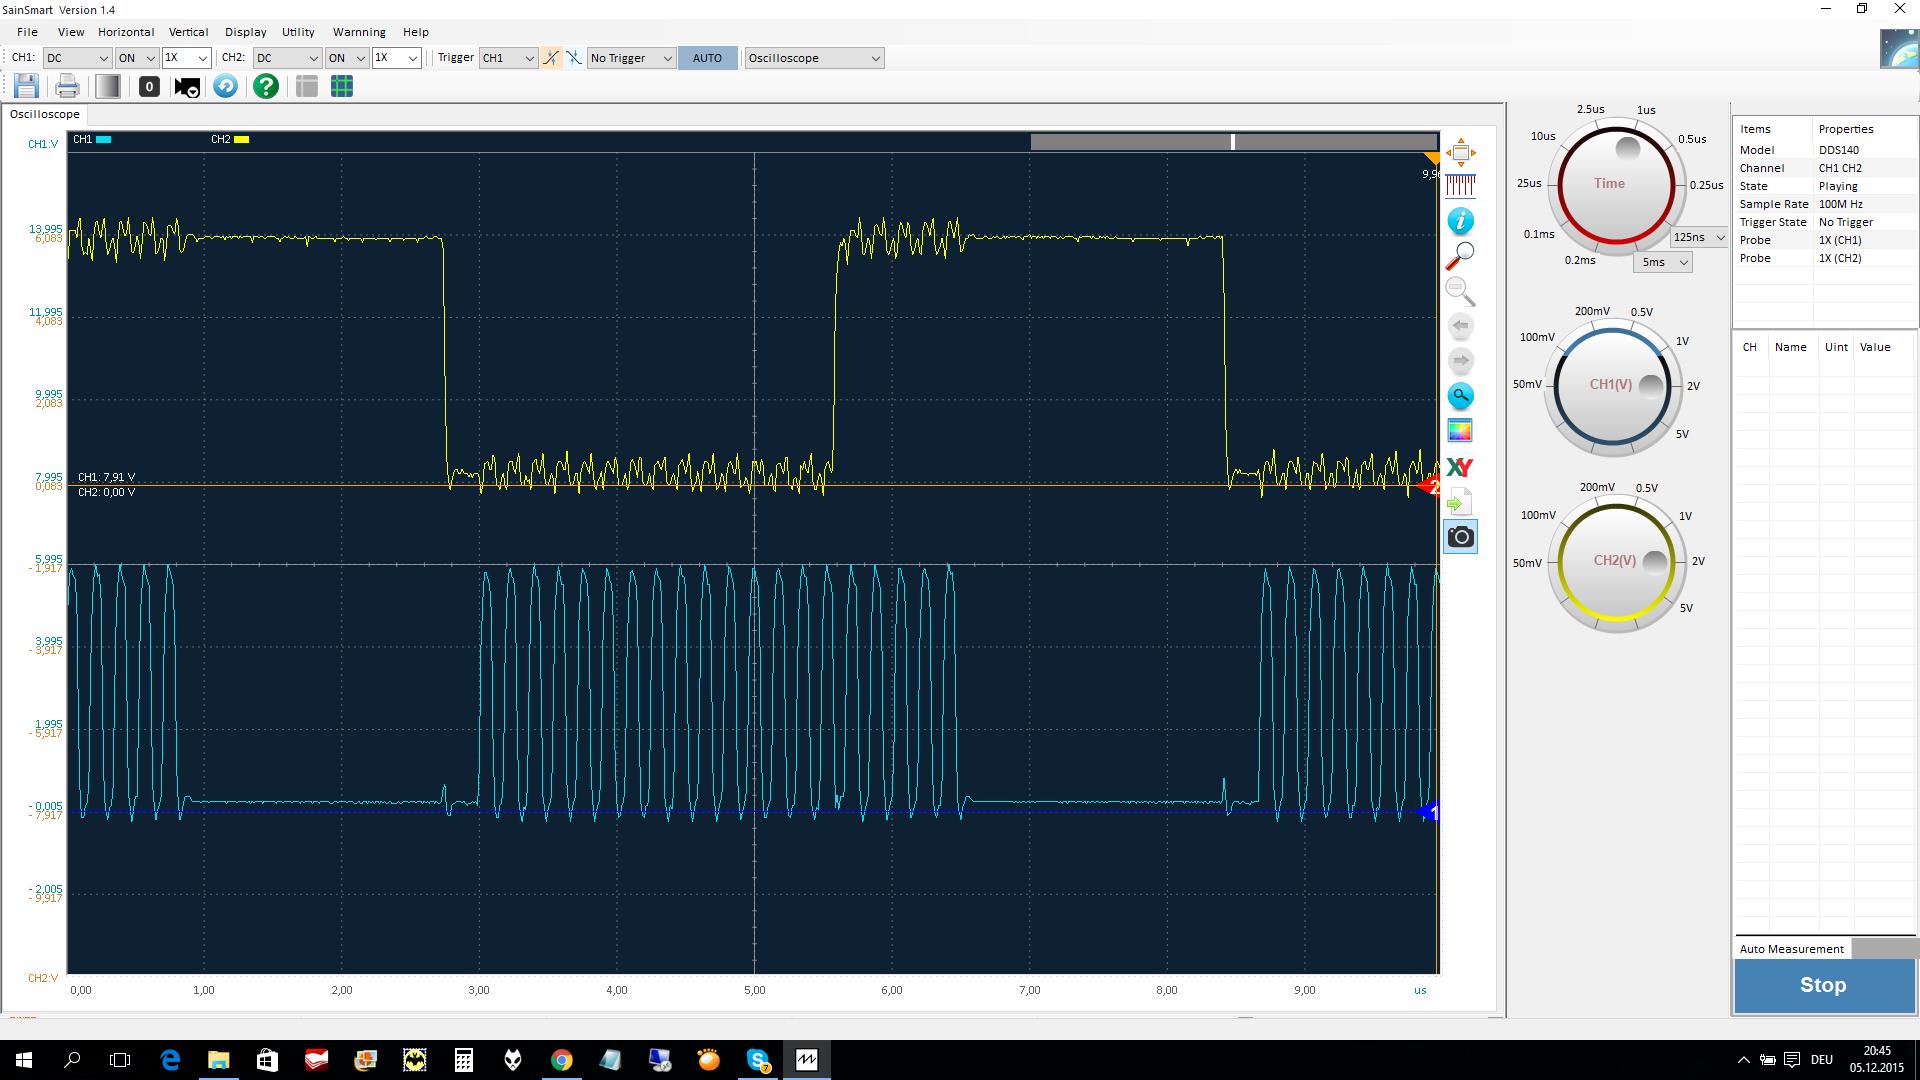Open the color spectrum settings icon

1460,431
